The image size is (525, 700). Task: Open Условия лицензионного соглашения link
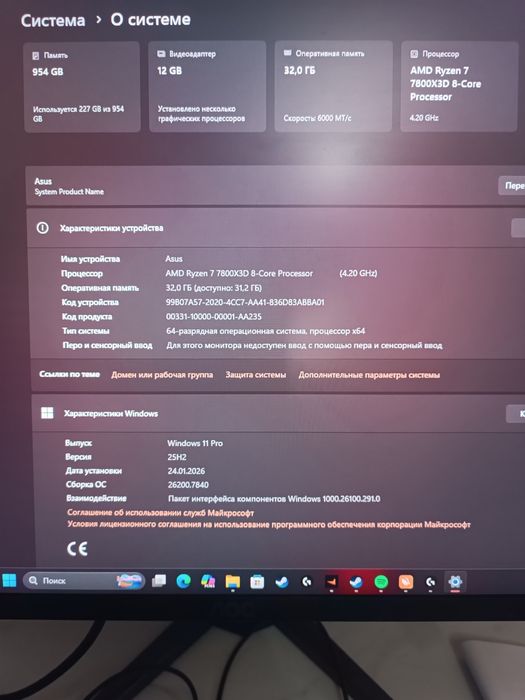[269, 524]
